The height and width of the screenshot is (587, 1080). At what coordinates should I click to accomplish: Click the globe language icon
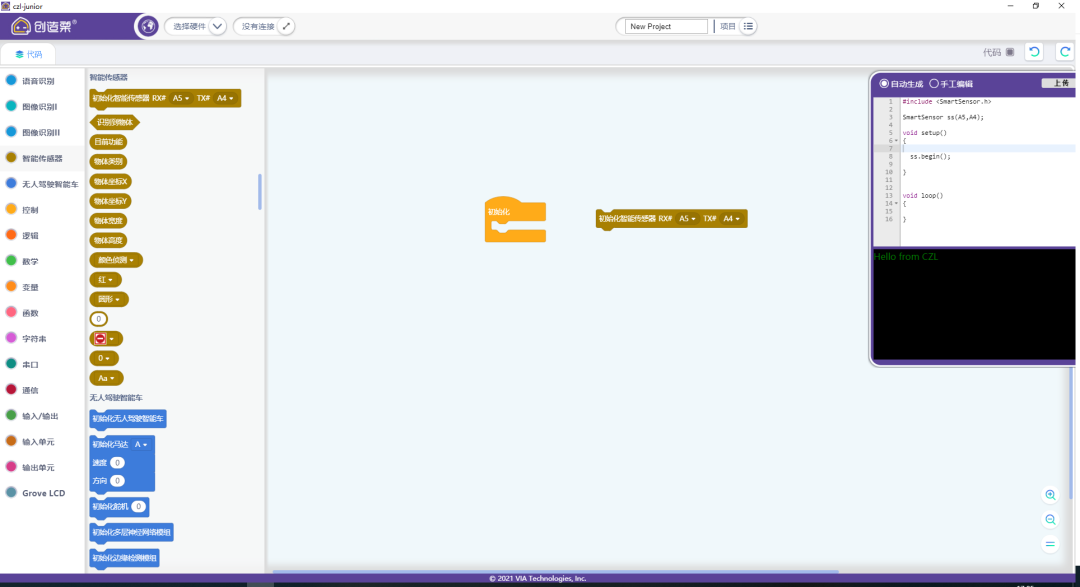pyautogui.click(x=147, y=26)
